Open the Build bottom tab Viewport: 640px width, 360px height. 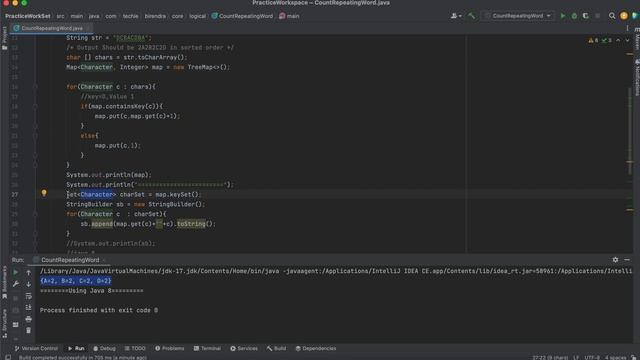(276, 348)
